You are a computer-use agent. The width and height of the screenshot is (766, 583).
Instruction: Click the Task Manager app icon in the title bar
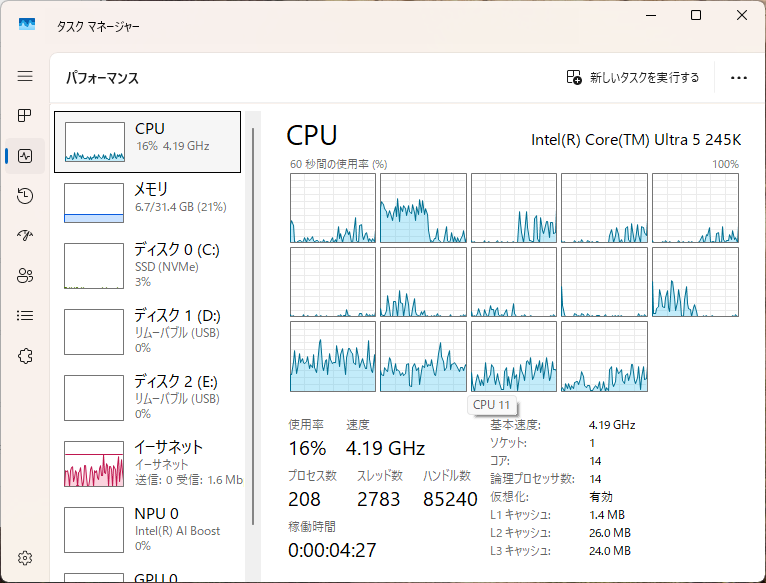[27, 24]
